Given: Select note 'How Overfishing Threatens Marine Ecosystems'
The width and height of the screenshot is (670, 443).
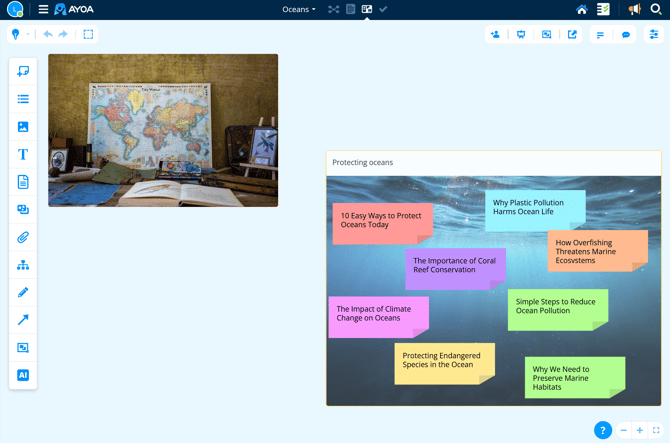Looking at the screenshot, I should click(x=598, y=251).
